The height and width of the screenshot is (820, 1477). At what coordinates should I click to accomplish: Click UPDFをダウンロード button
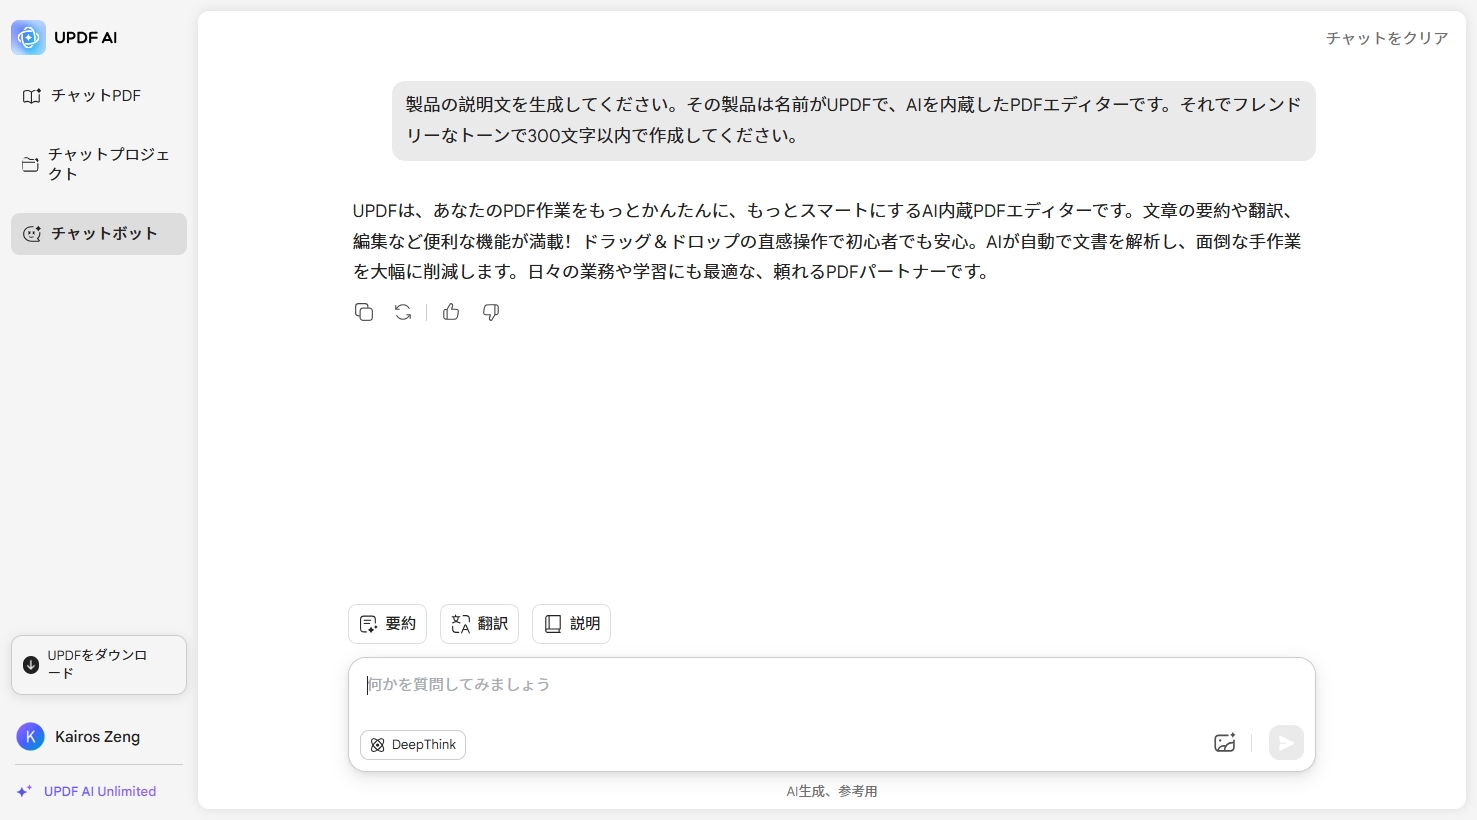point(98,665)
